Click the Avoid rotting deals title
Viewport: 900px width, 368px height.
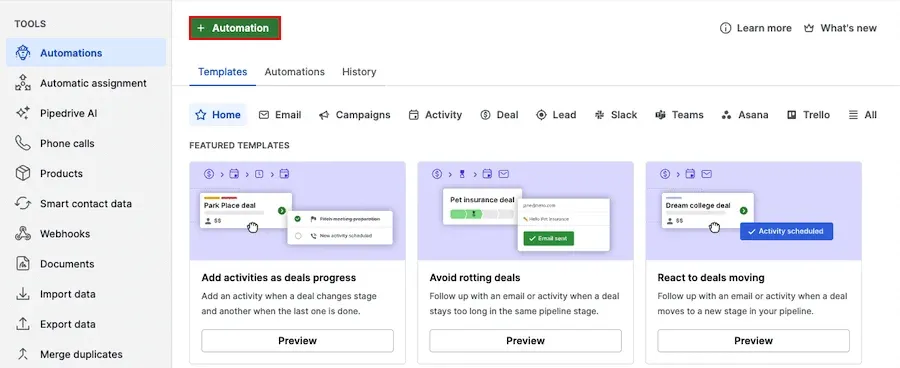[x=475, y=278]
